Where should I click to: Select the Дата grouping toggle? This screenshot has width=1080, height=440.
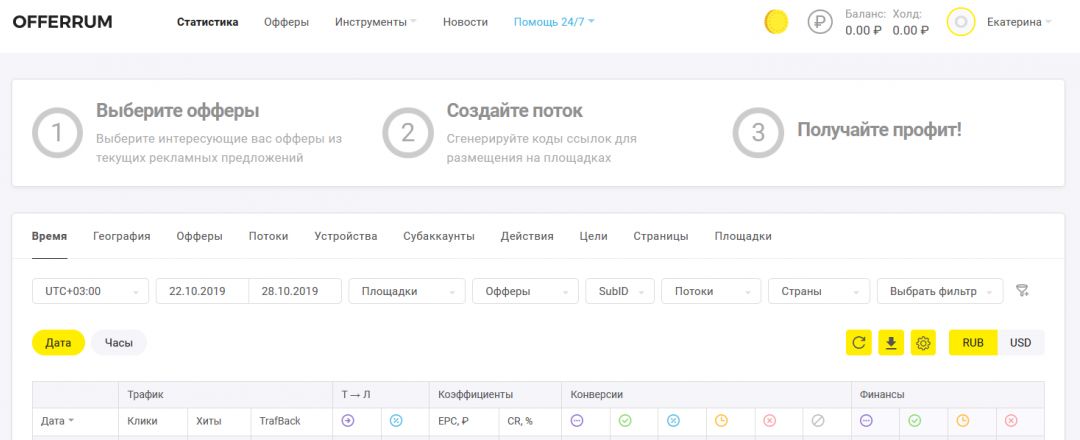point(59,342)
